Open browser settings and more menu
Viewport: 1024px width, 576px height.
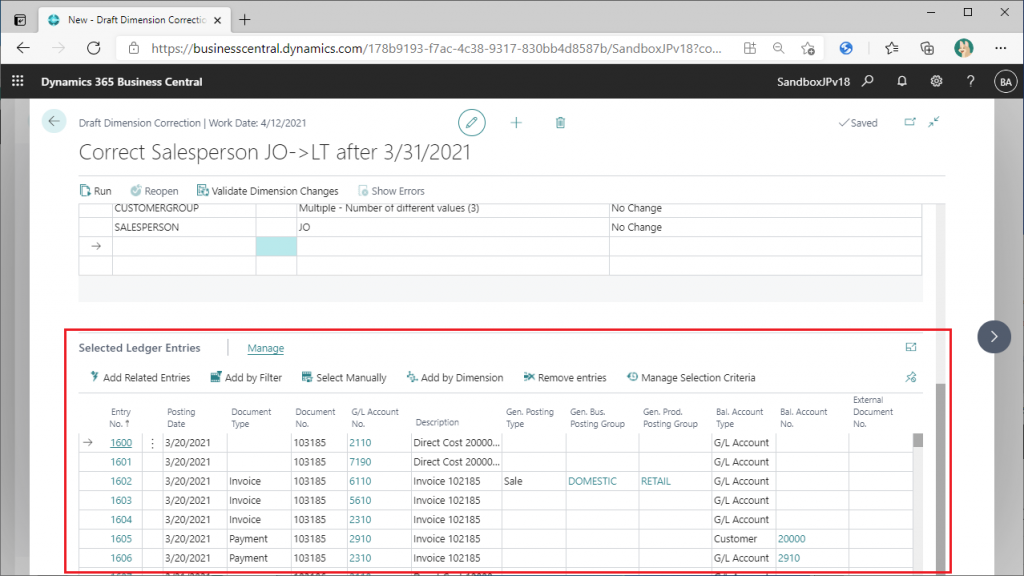click(x=1000, y=48)
